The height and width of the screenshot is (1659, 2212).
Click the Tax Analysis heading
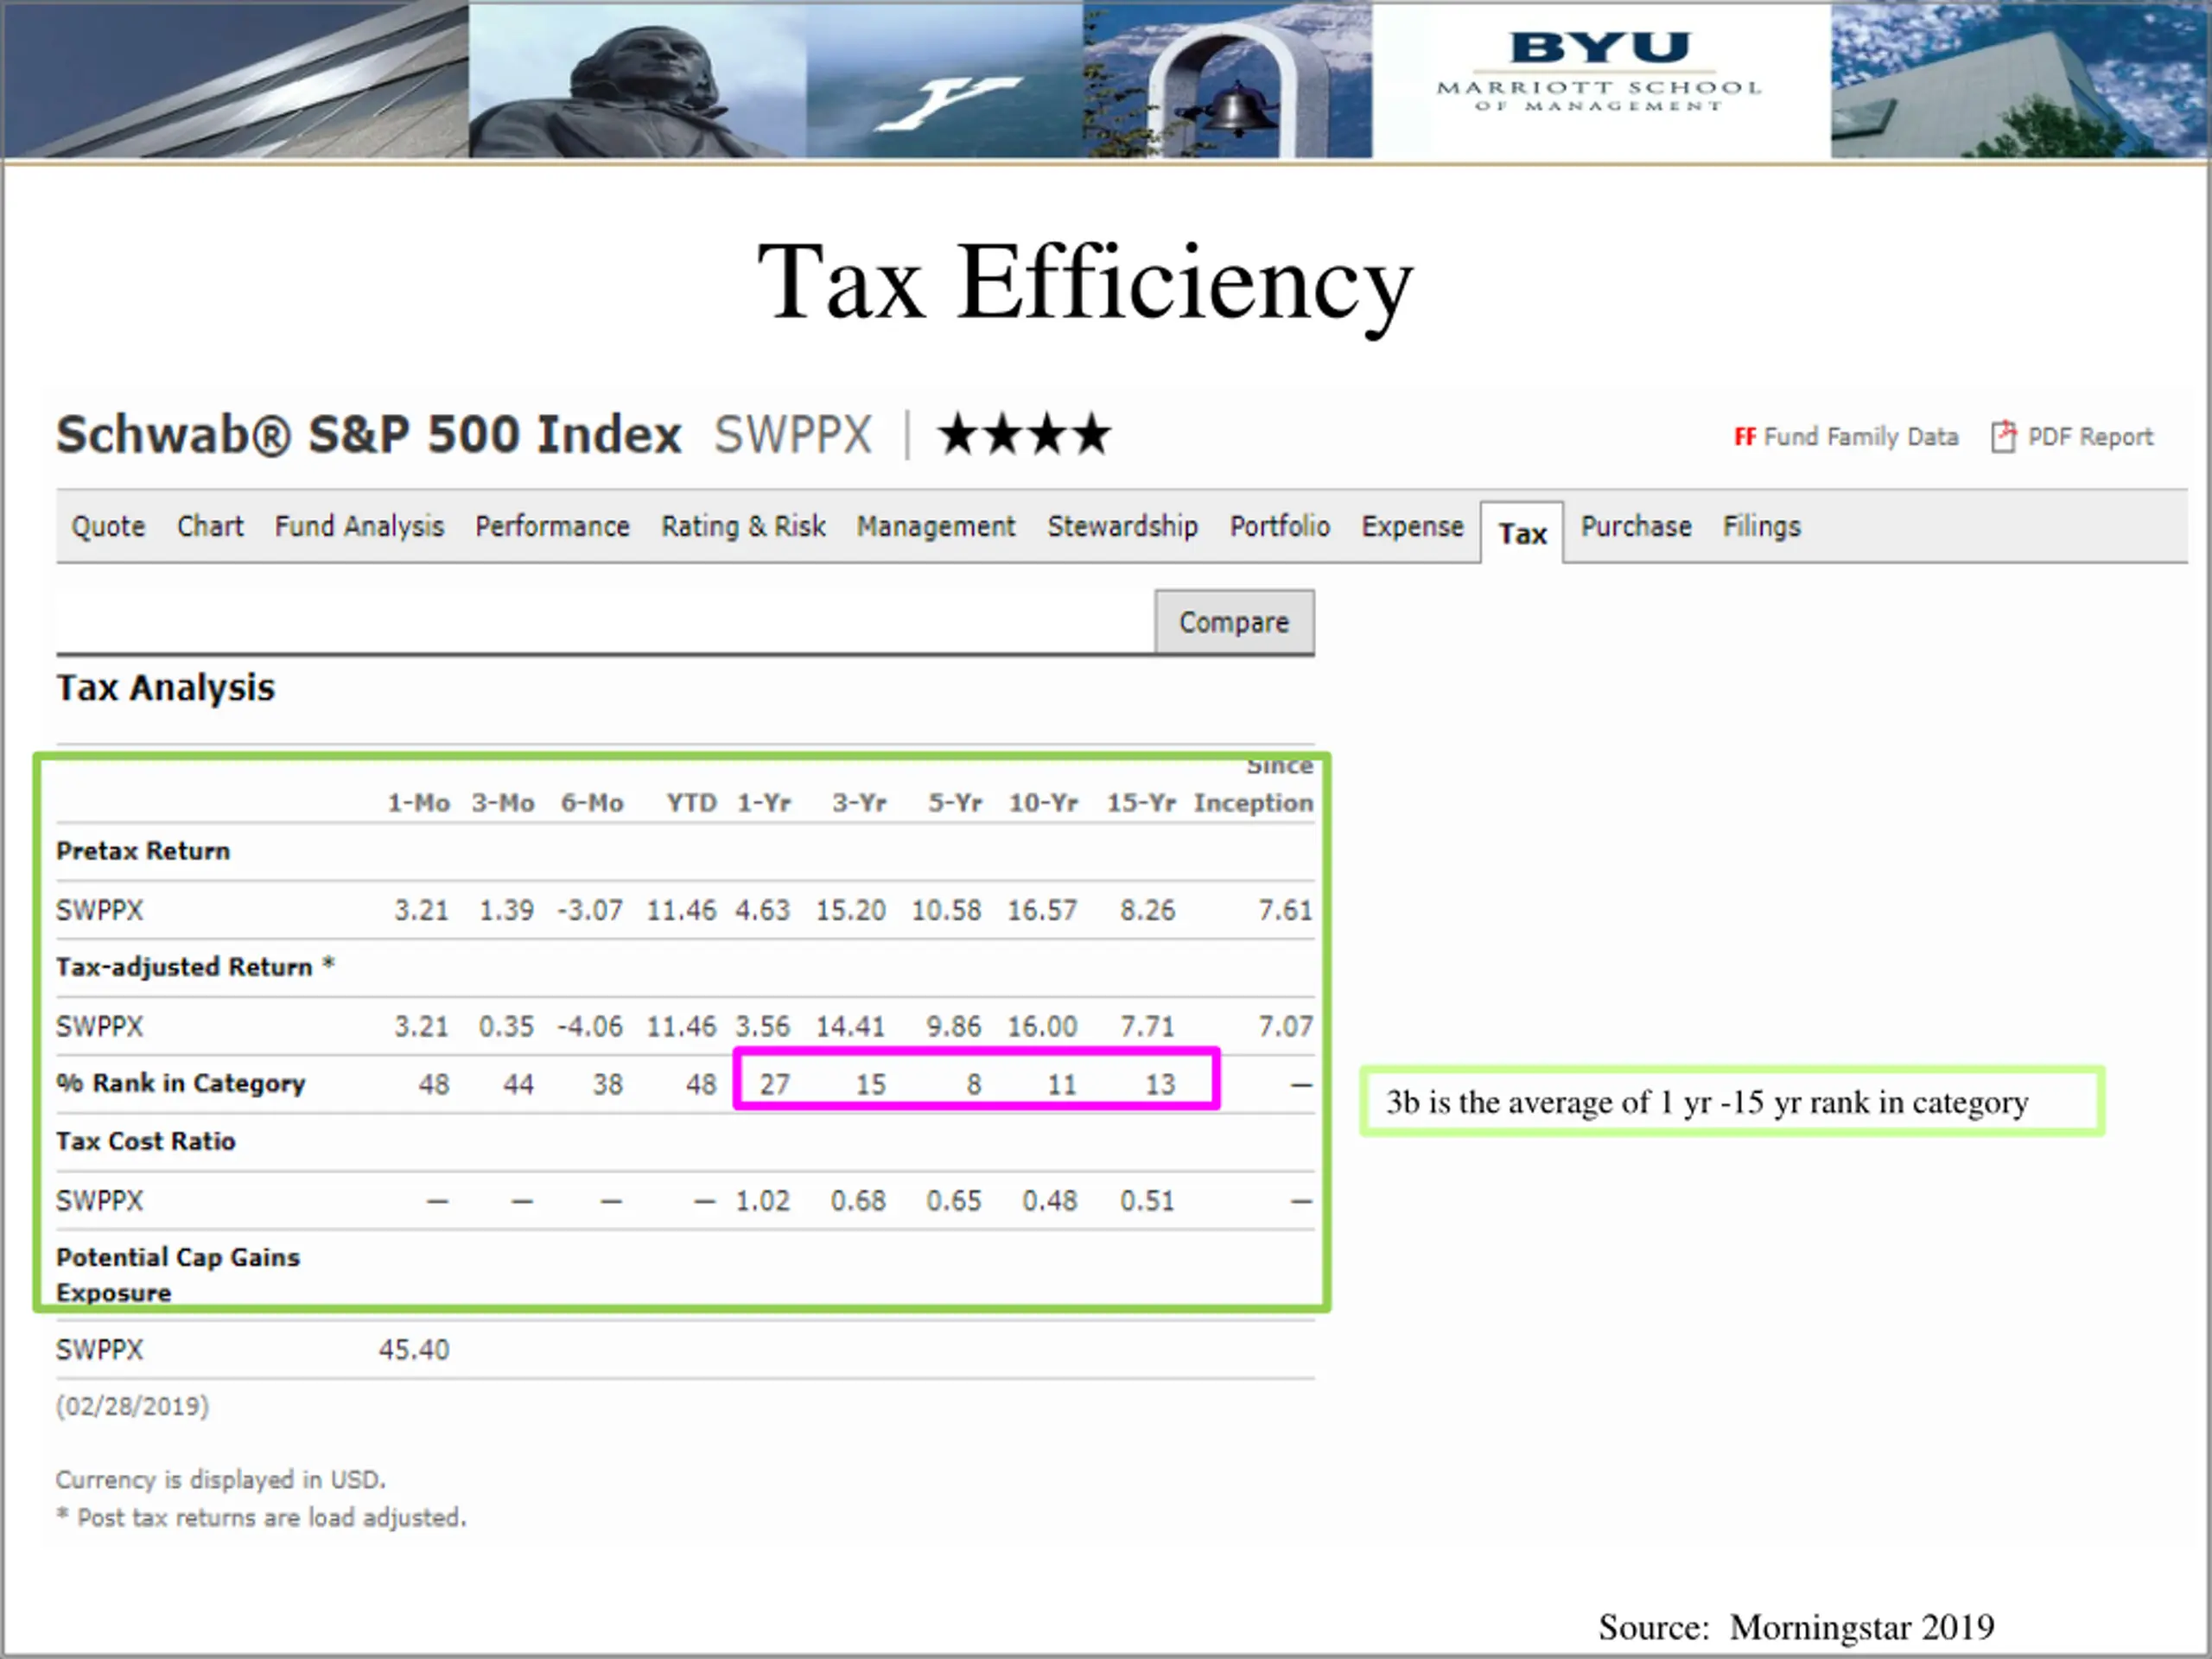tap(166, 688)
